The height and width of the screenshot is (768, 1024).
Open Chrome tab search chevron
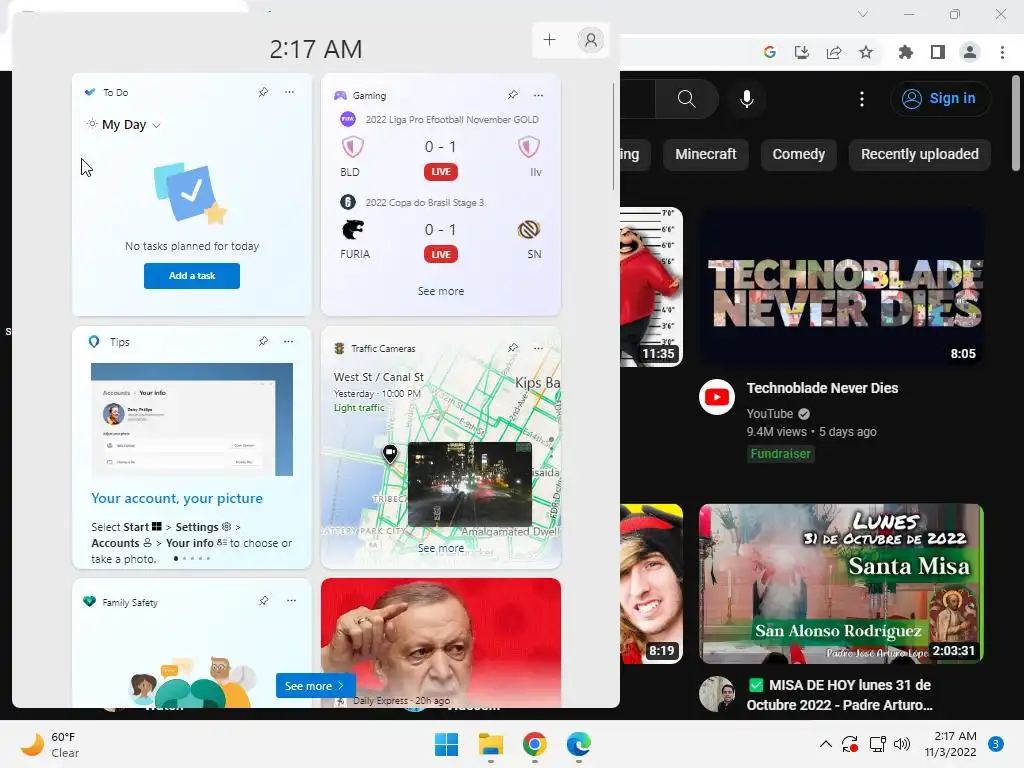coord(863,14)
